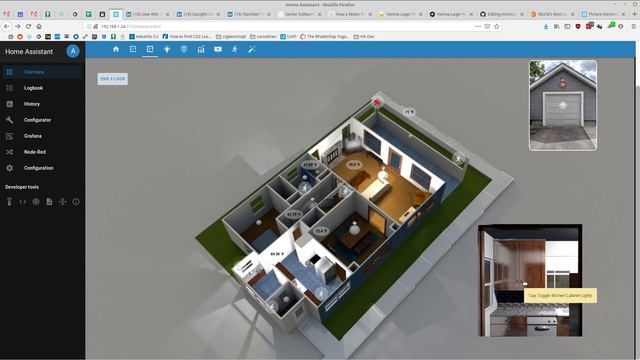Open the 'How to Find CO2 Lea...' bookmark

[x=187, y=36]
